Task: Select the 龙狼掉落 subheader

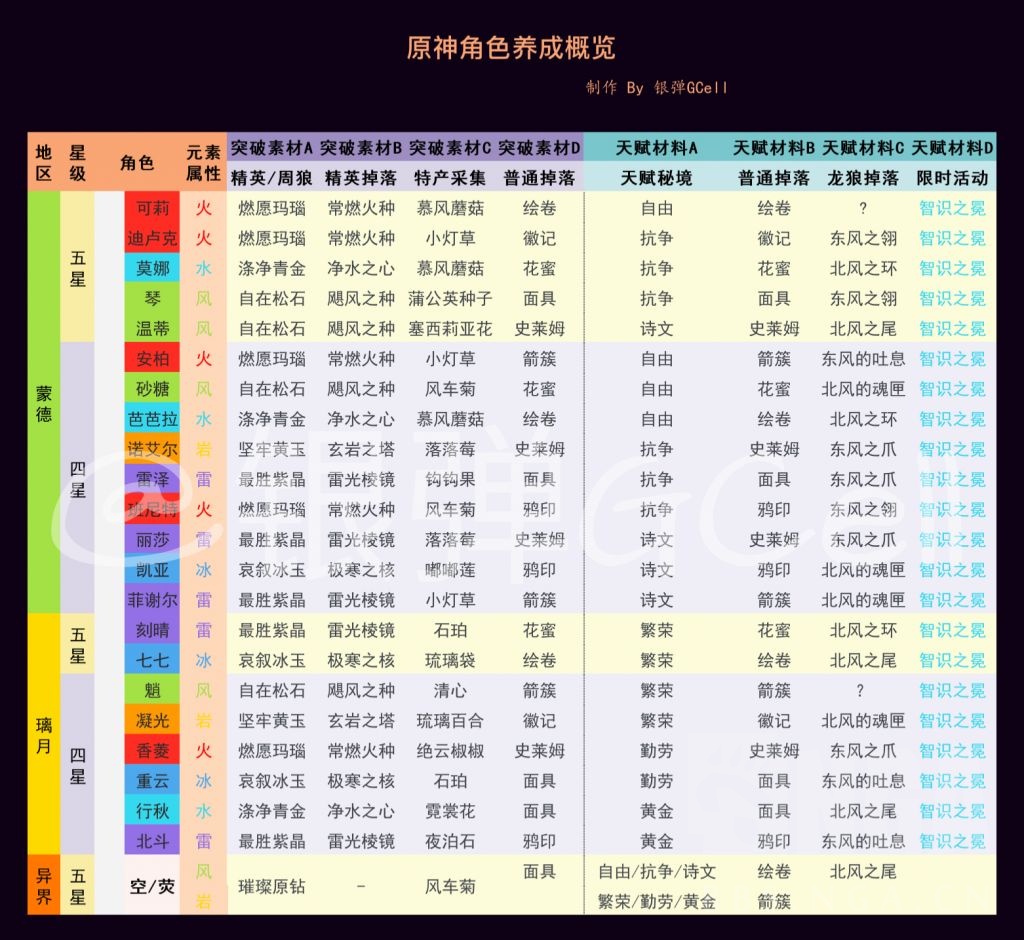Action: pyautogui.click(x=863, y=178)
